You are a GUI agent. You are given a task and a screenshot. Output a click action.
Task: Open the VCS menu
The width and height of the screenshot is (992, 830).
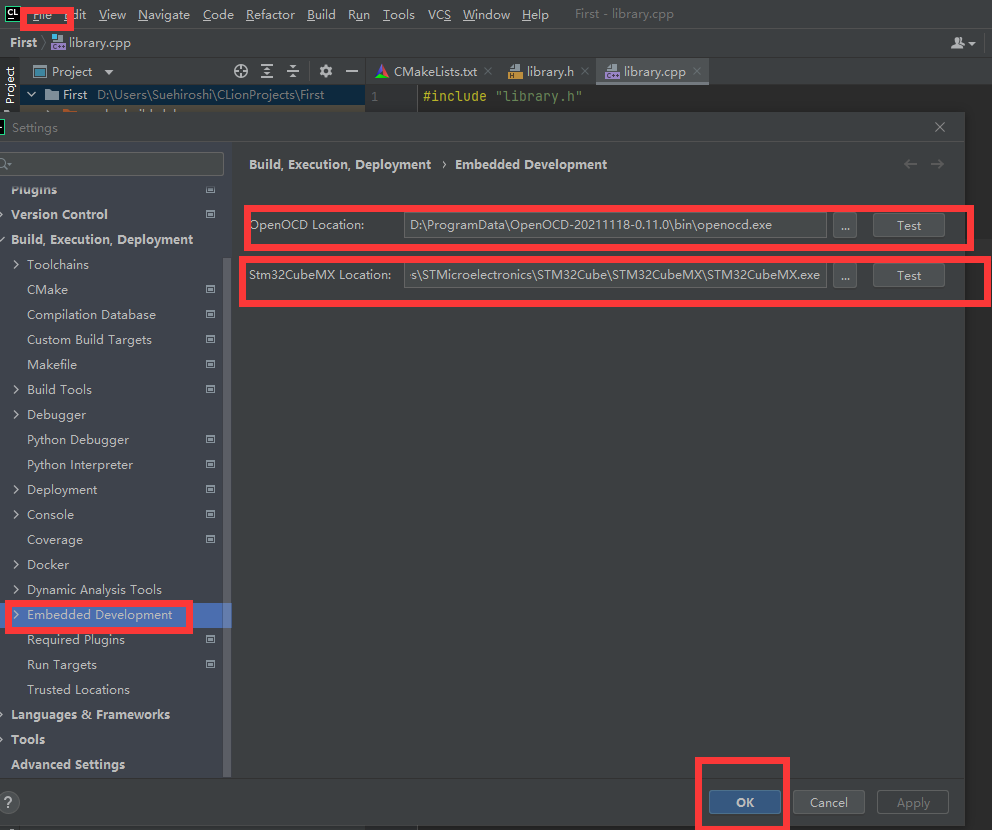pyautogui.click(x=439, y=15)
